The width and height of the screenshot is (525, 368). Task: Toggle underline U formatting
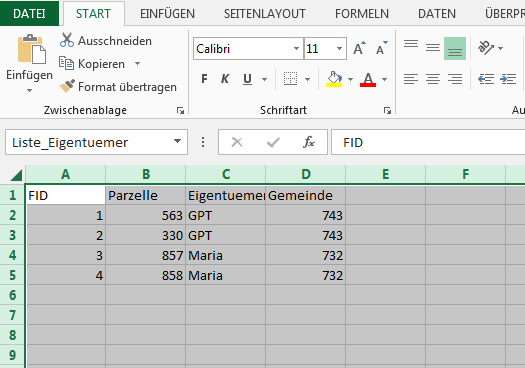tap(247, 79)
